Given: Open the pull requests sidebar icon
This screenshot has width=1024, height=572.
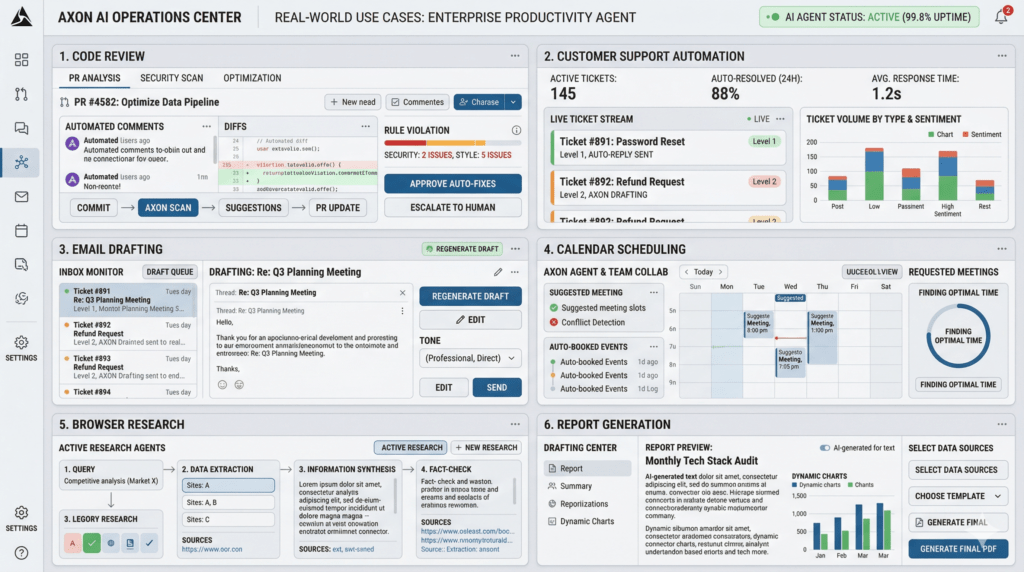Looking at the screenshot, I should coord(21,94).
